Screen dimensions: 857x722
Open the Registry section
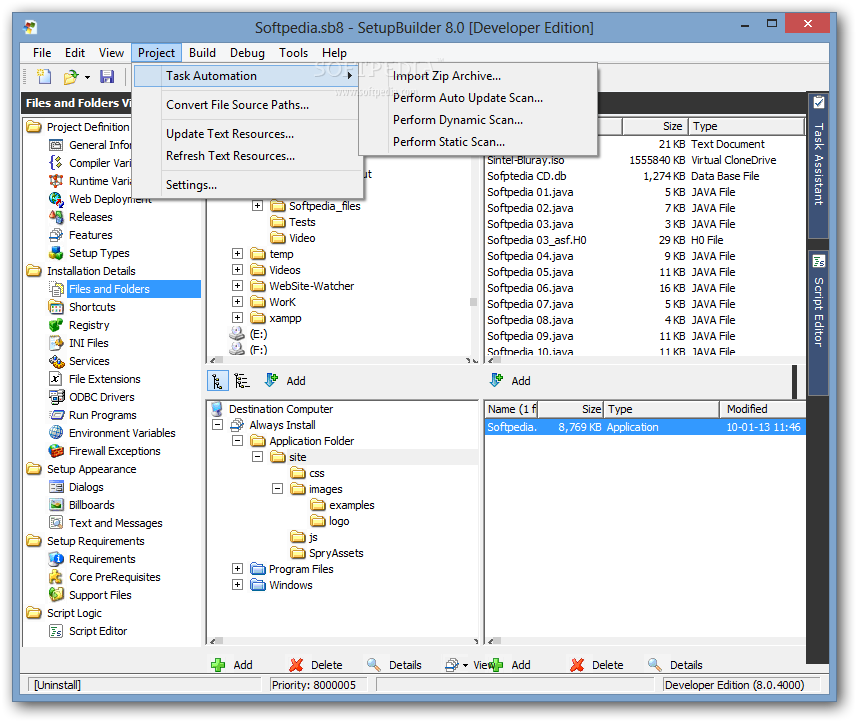click(x=89, y=325)
